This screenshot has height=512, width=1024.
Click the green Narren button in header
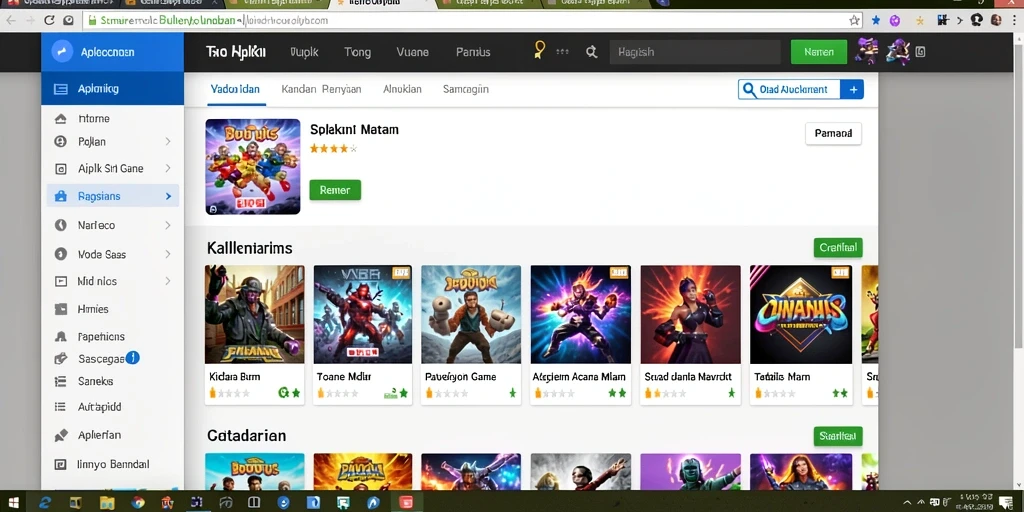(819, 52)
